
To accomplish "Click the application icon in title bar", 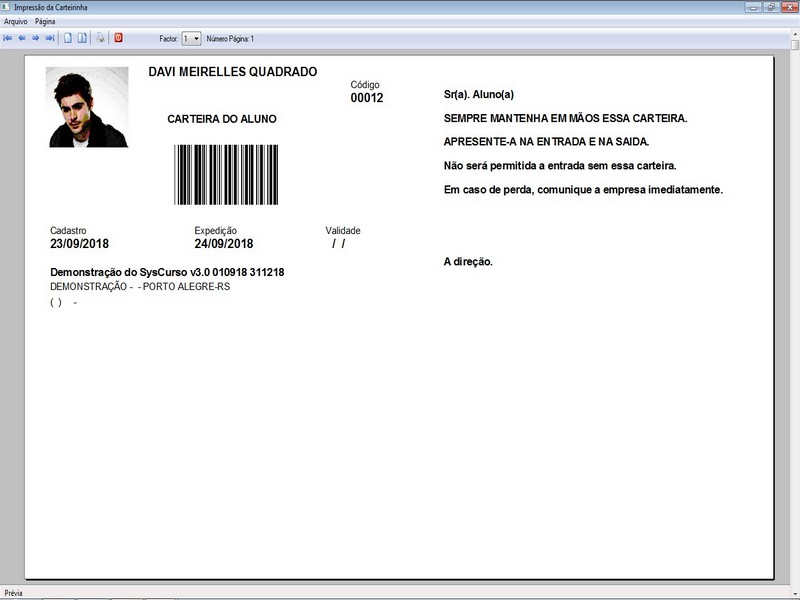I will pos(6,7).
